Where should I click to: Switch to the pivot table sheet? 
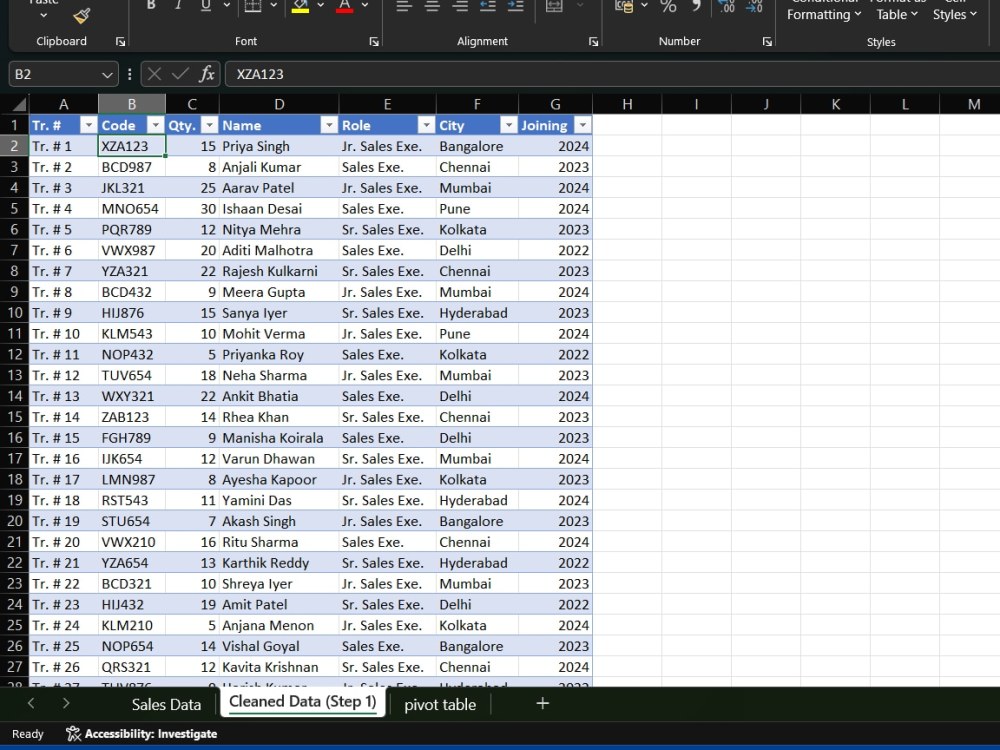point(440,704)
